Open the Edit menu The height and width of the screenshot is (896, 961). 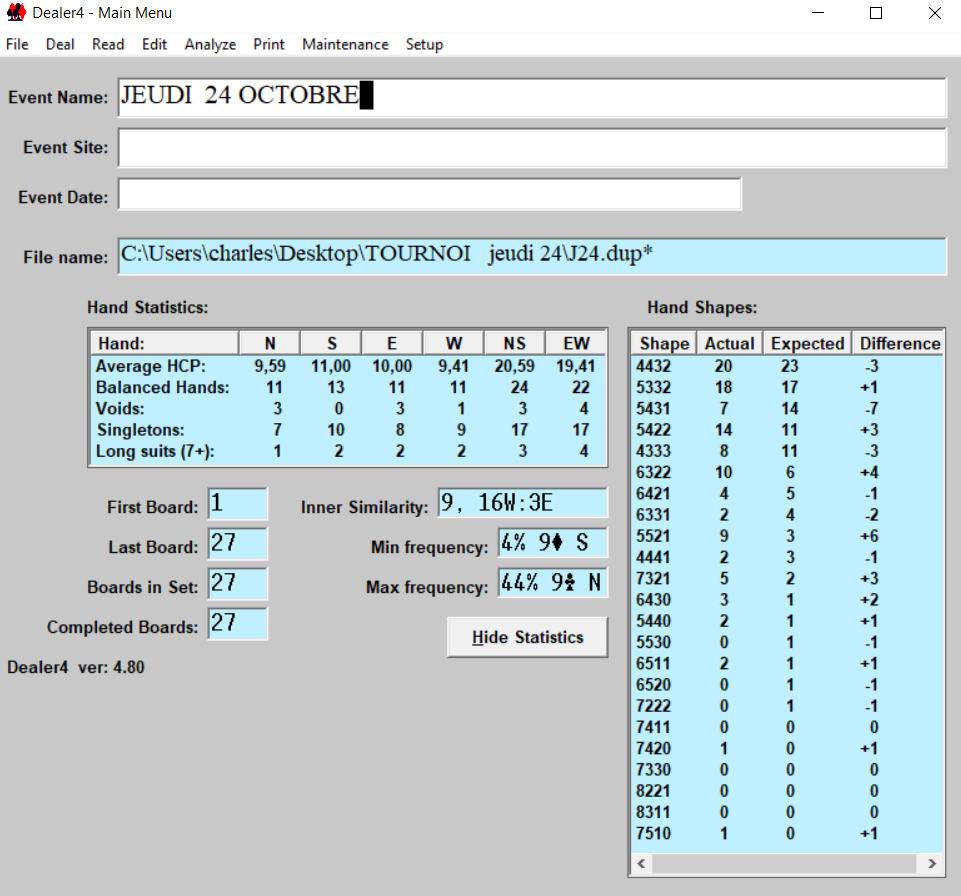[x=154, y=44]
